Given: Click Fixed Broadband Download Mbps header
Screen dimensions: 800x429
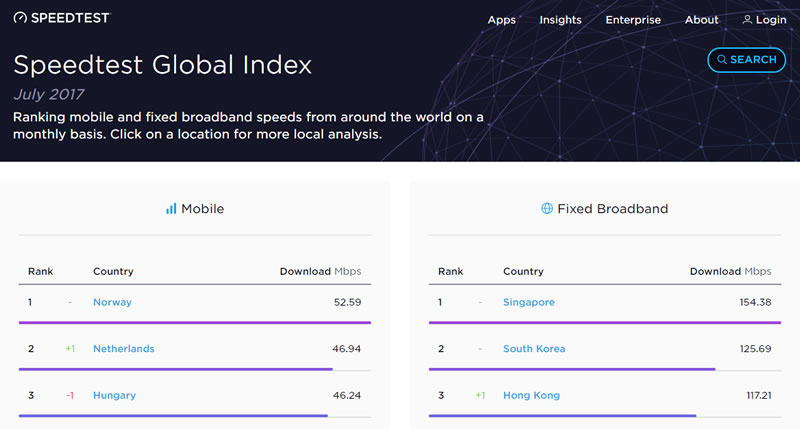Looking at the screenshot, I should point(731,271).
